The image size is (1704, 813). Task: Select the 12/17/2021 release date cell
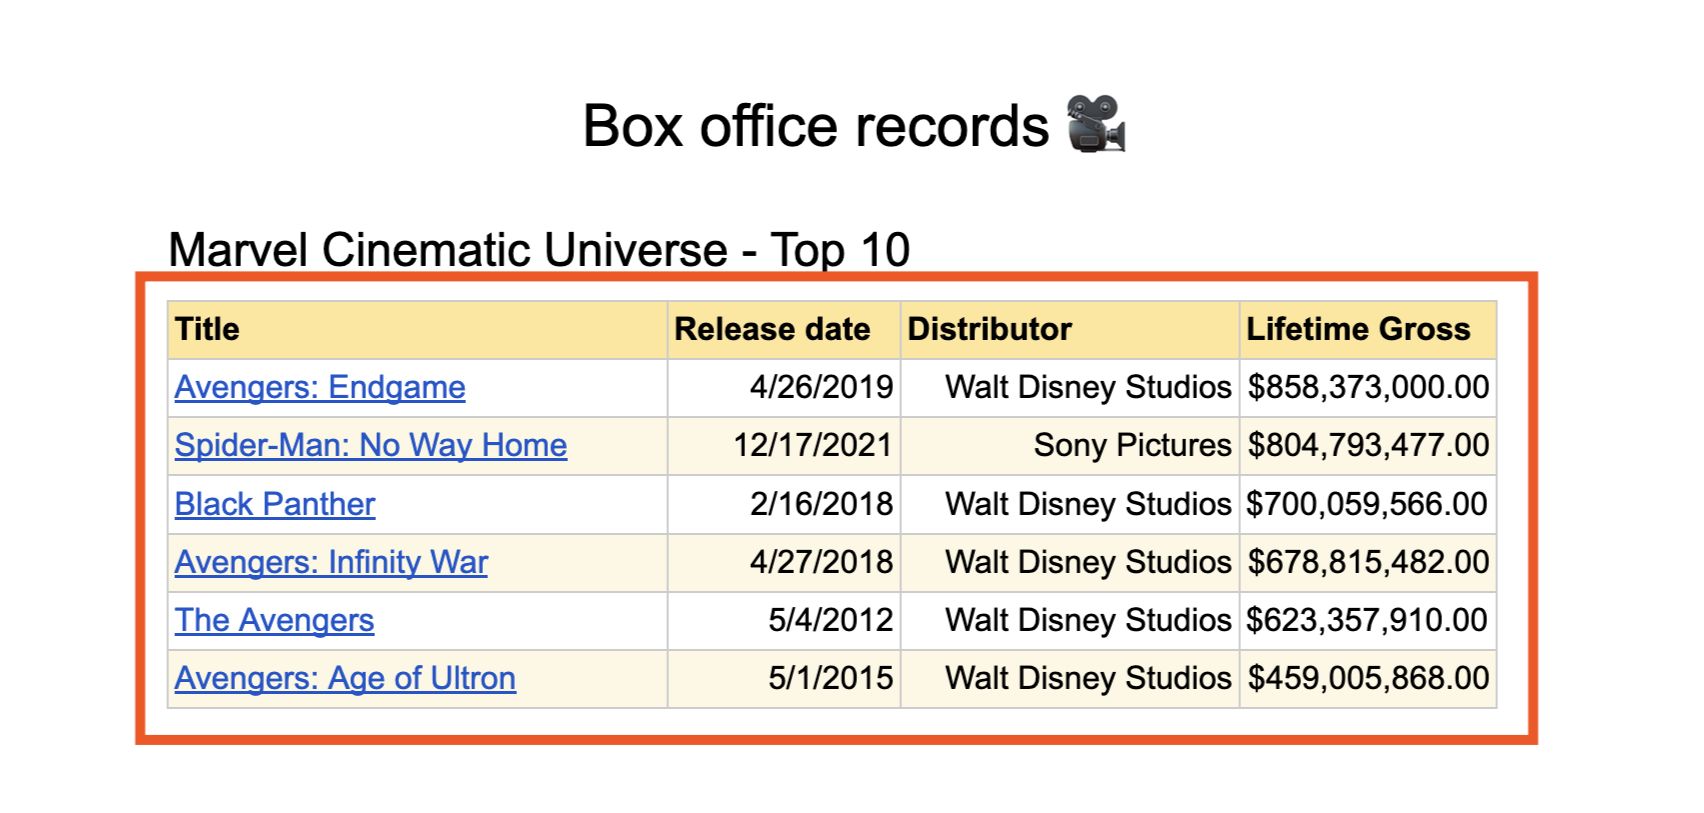784,446
